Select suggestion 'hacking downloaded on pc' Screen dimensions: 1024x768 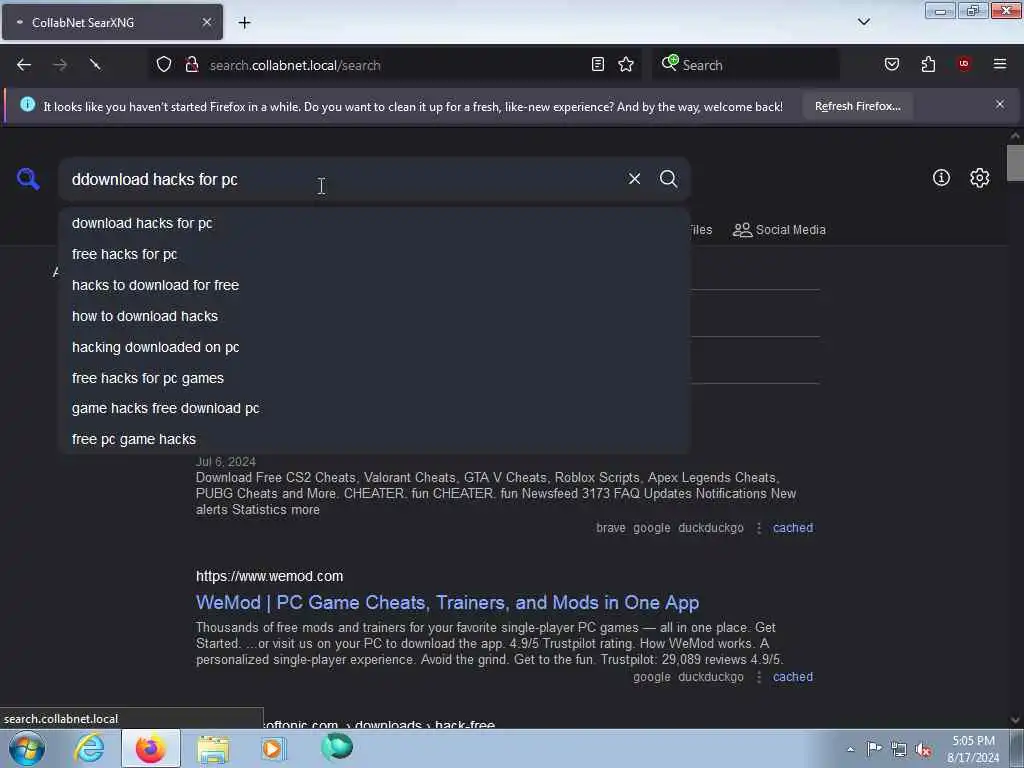point(374,347)
